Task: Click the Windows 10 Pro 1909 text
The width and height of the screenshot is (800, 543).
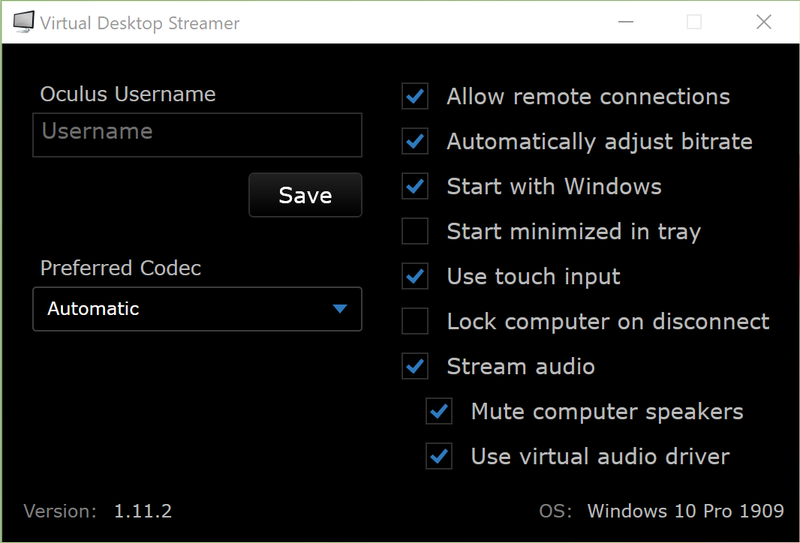Action: pos(685,511)
